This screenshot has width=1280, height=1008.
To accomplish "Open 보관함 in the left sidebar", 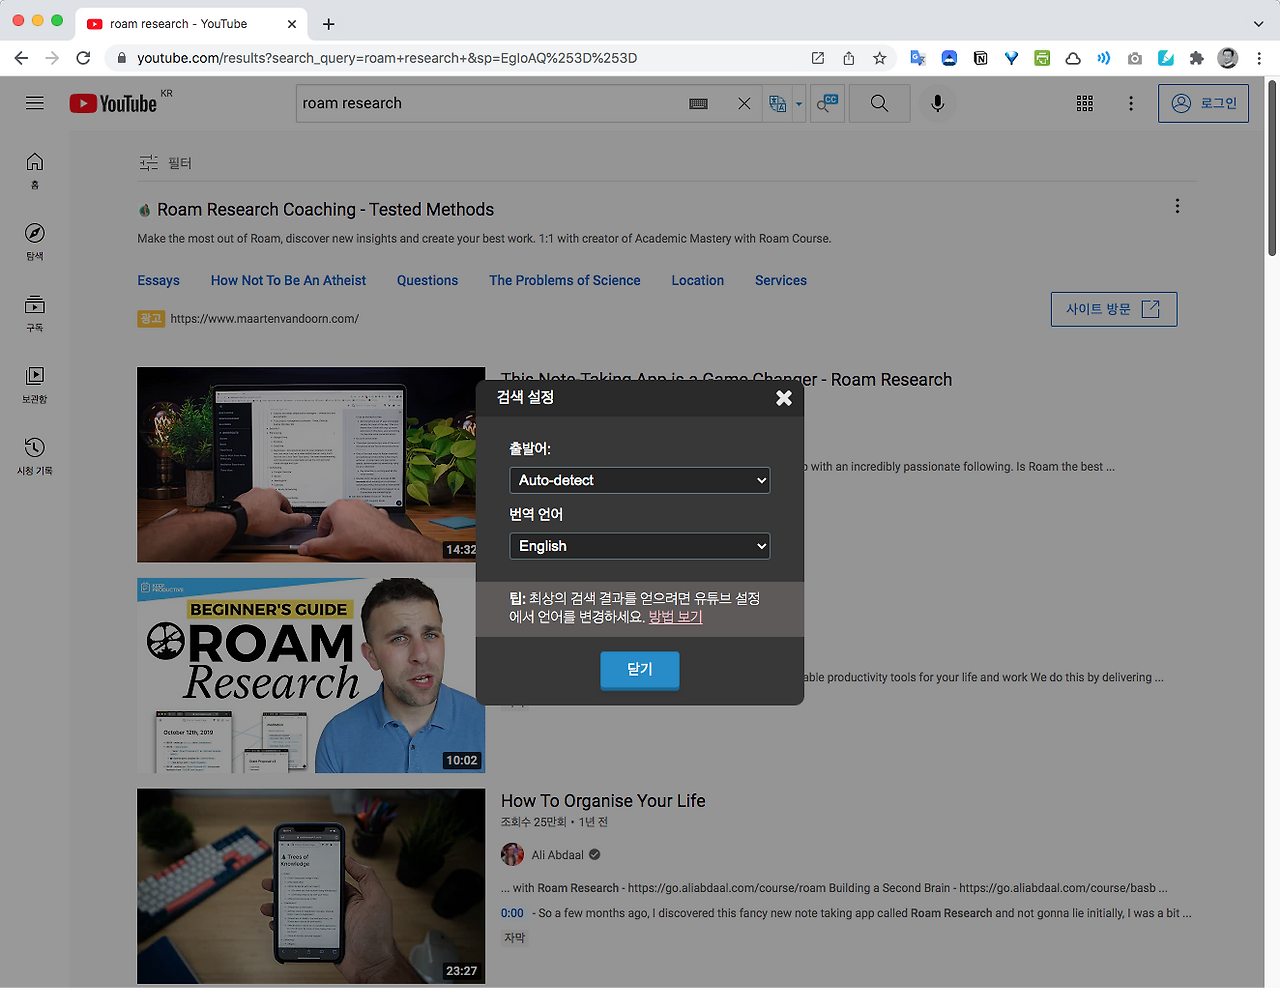I will [35, 384].
